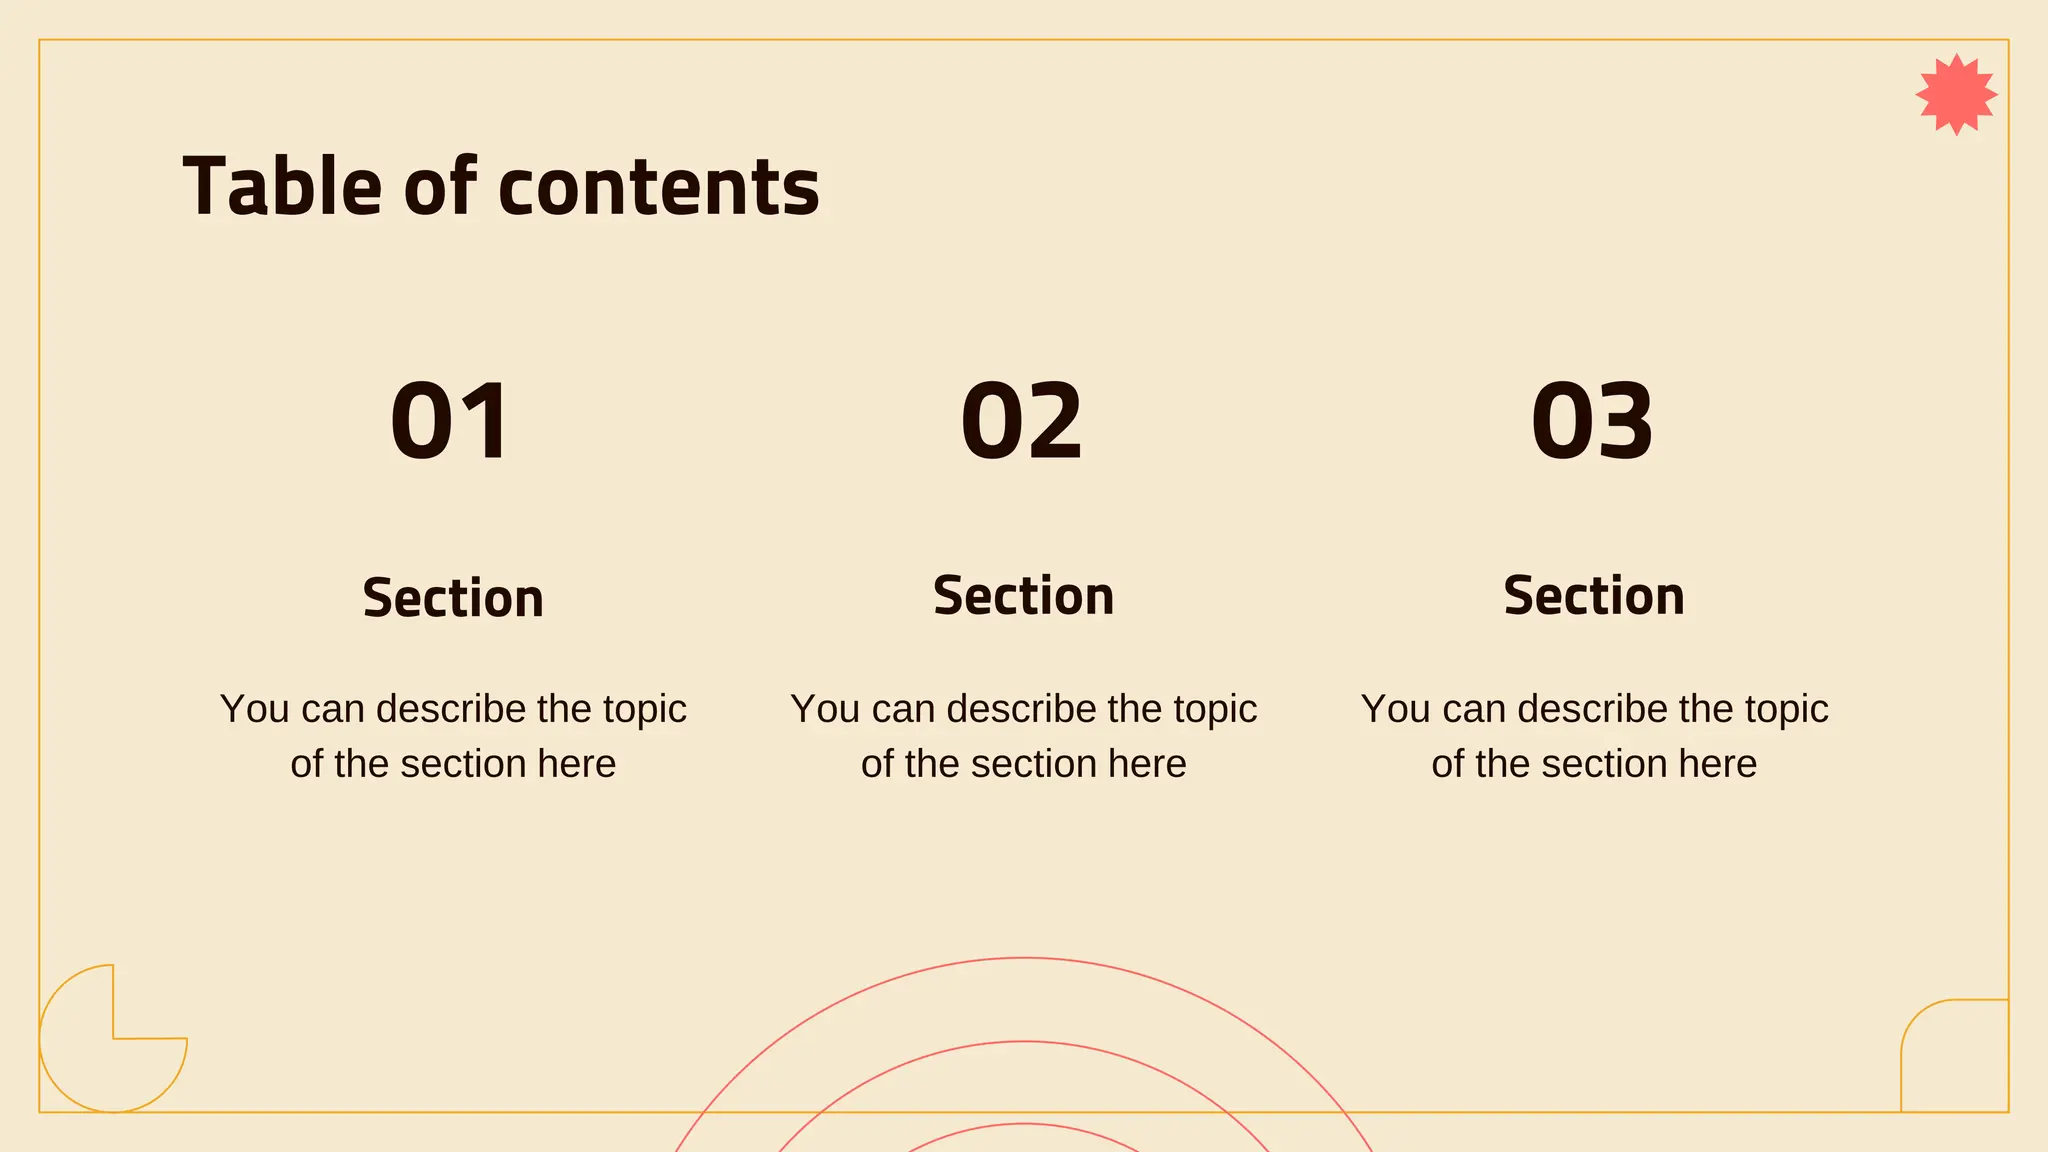Select the Table of contents title
This screenshot has width=2048, height=1152.
pyautogui.click(x=501, y=187)
